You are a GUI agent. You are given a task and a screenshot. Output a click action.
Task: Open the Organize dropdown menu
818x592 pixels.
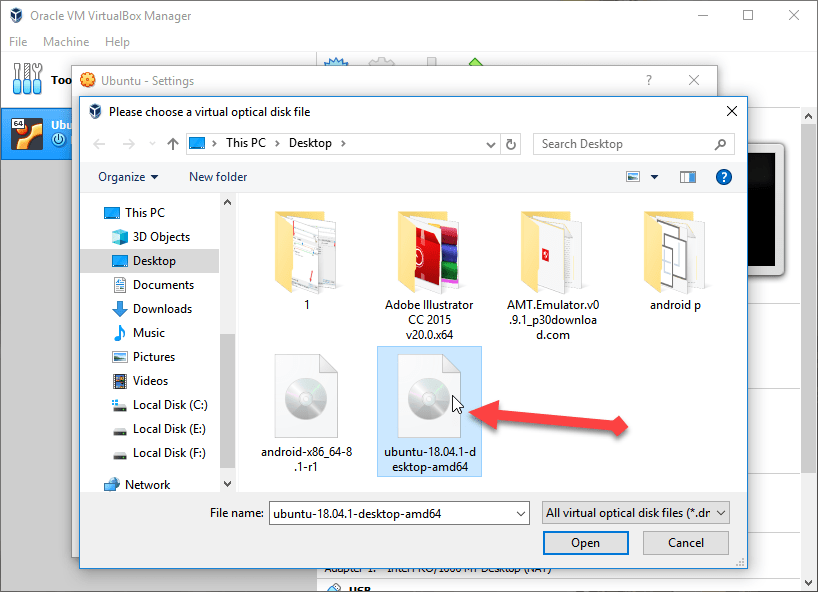(128, 177)
